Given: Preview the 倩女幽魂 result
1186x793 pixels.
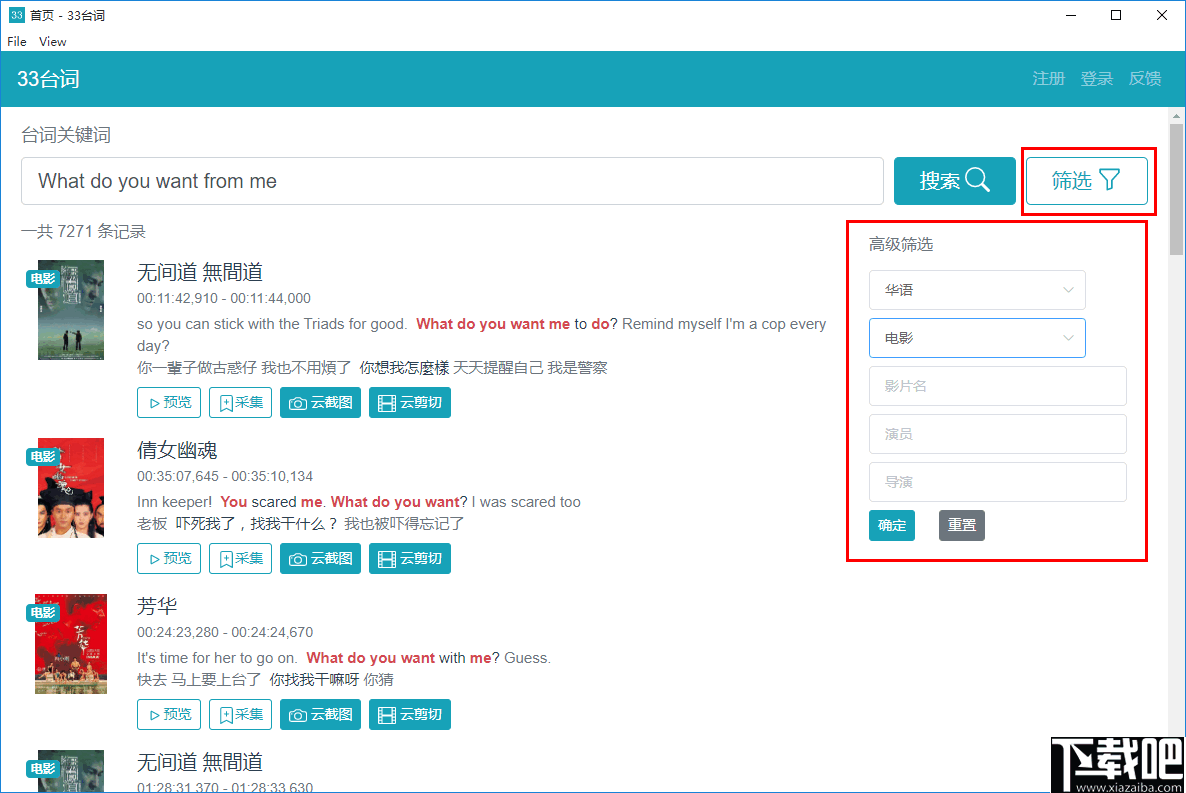Looking at the screenshot, I should tap(169, 558).
